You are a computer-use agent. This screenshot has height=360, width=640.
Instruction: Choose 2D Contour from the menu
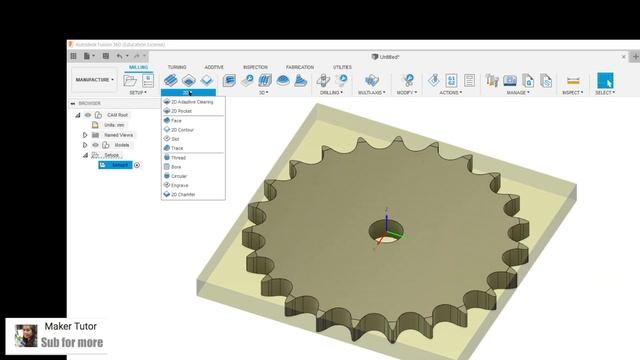click(193, 130)
